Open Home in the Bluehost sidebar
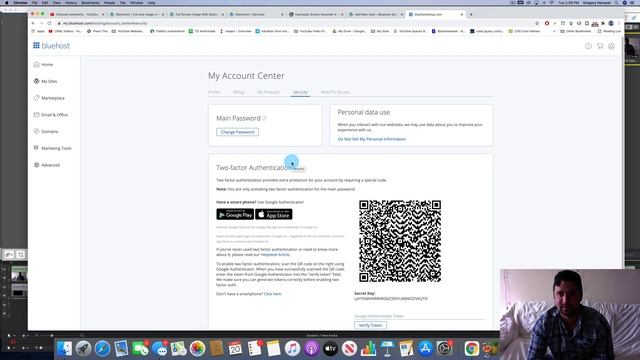Viewport: 640px width, 360px height. point(44,64)
